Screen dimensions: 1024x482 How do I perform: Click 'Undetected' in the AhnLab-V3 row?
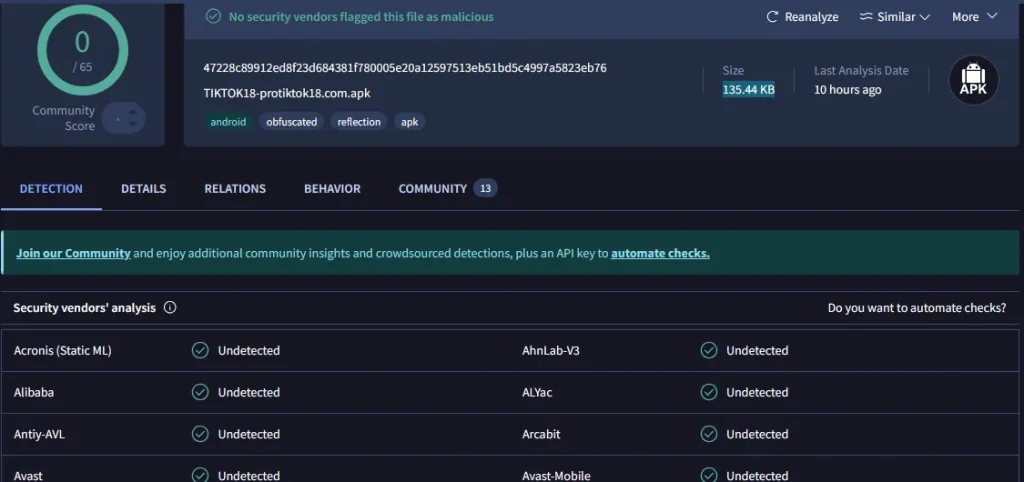(x=757, y=351)
